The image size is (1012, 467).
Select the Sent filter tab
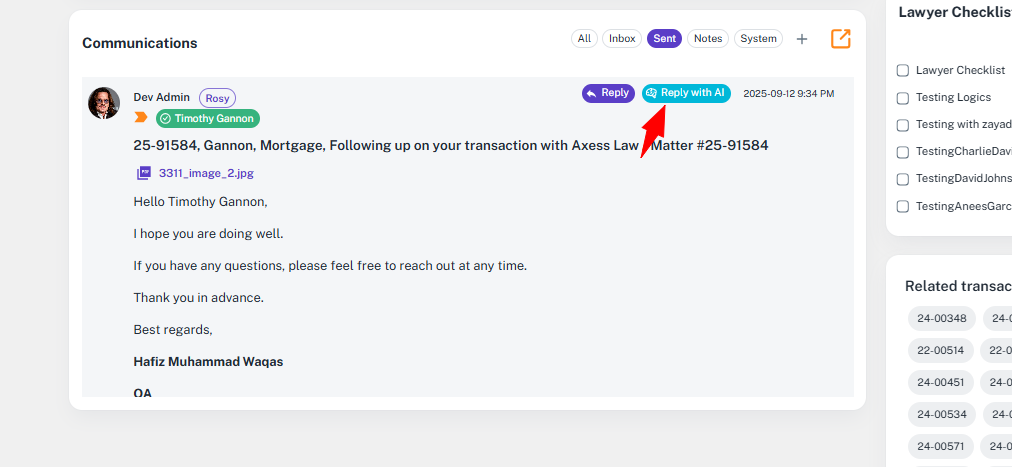tap(664, 39)
